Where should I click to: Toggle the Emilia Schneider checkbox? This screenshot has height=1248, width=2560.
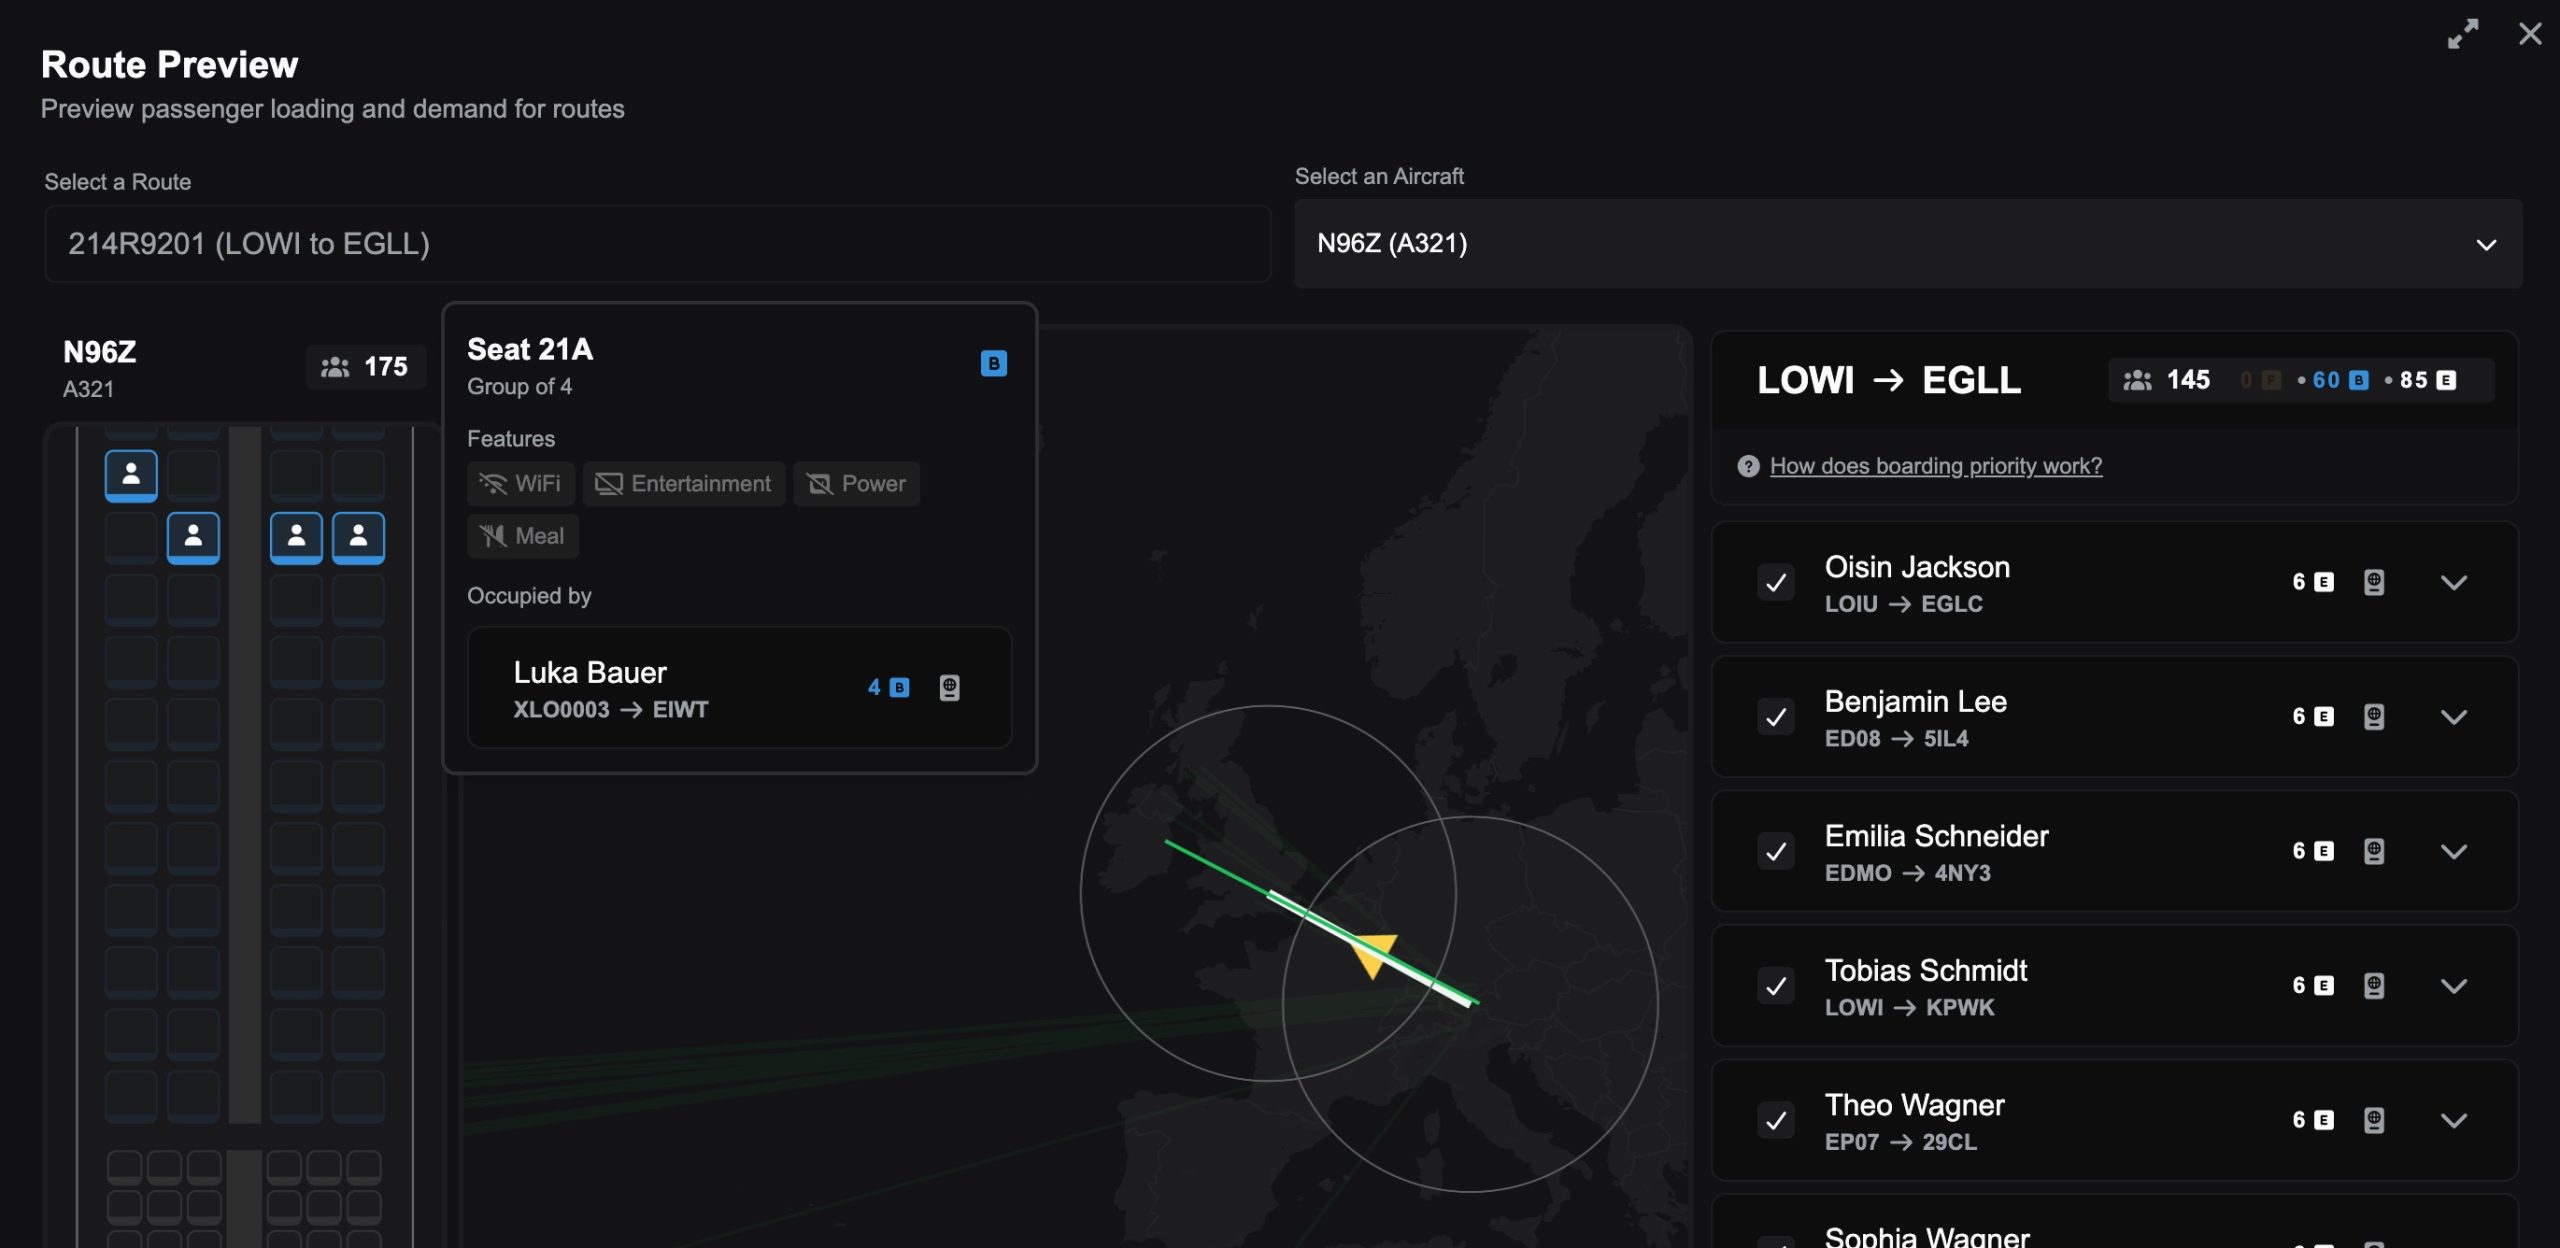click(x=1776, y=852)
